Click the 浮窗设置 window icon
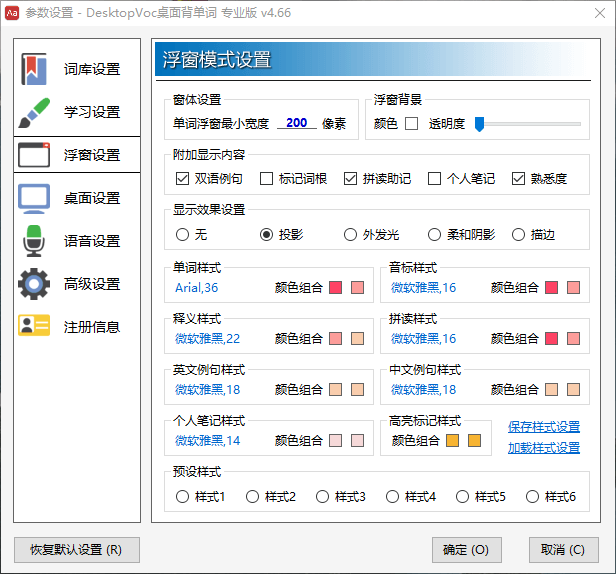 [34, 155]
